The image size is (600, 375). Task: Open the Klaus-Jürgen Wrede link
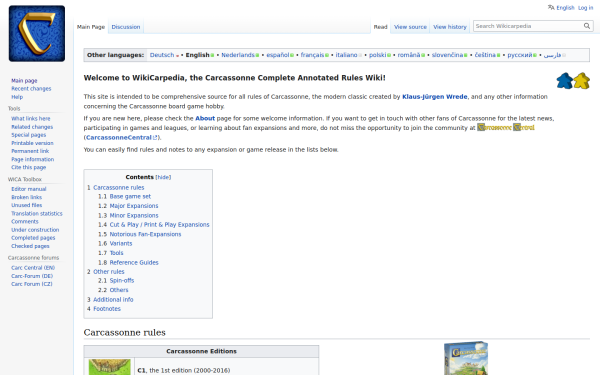pos(434,97)
